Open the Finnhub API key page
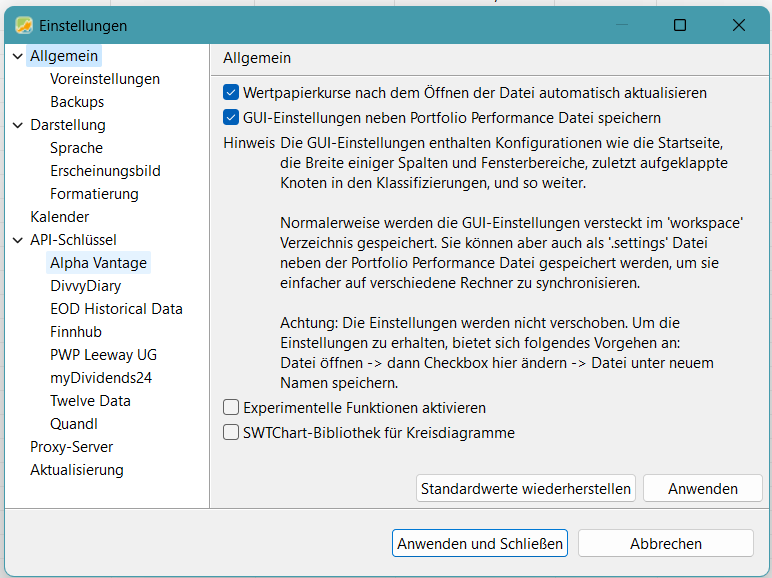Screen dimensions: 772x578 click(x=76, y=332)
